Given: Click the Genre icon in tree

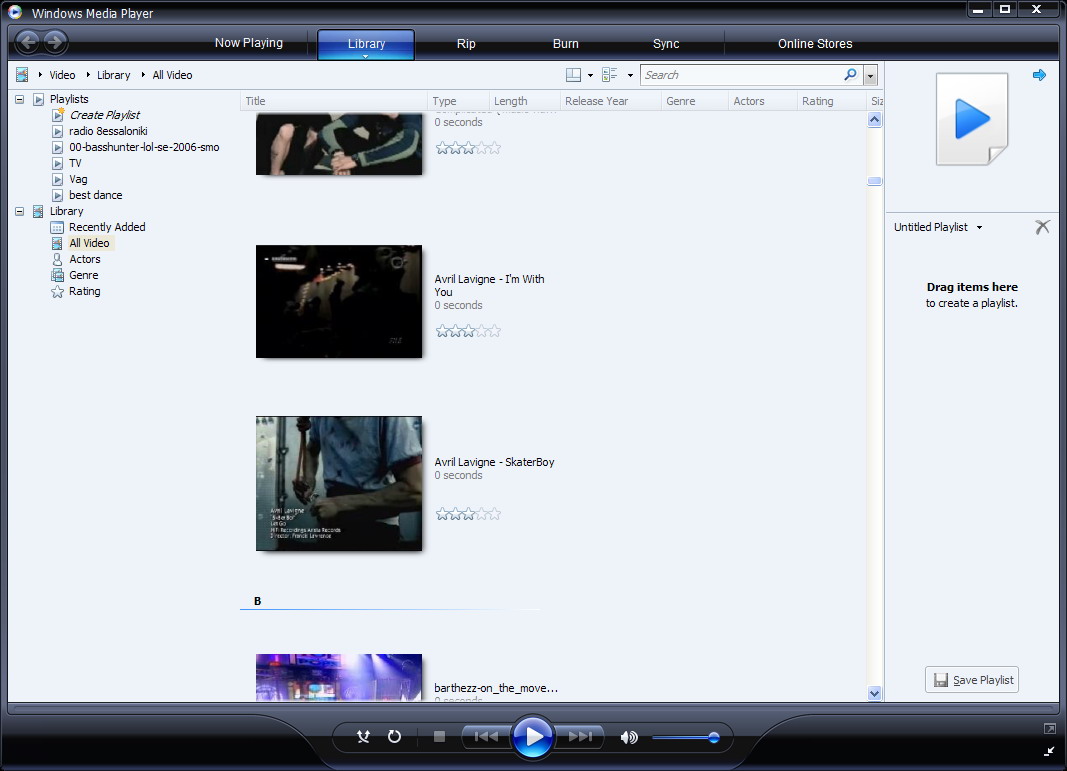Looking at the screenshot, I should click(x=57, y=275).
